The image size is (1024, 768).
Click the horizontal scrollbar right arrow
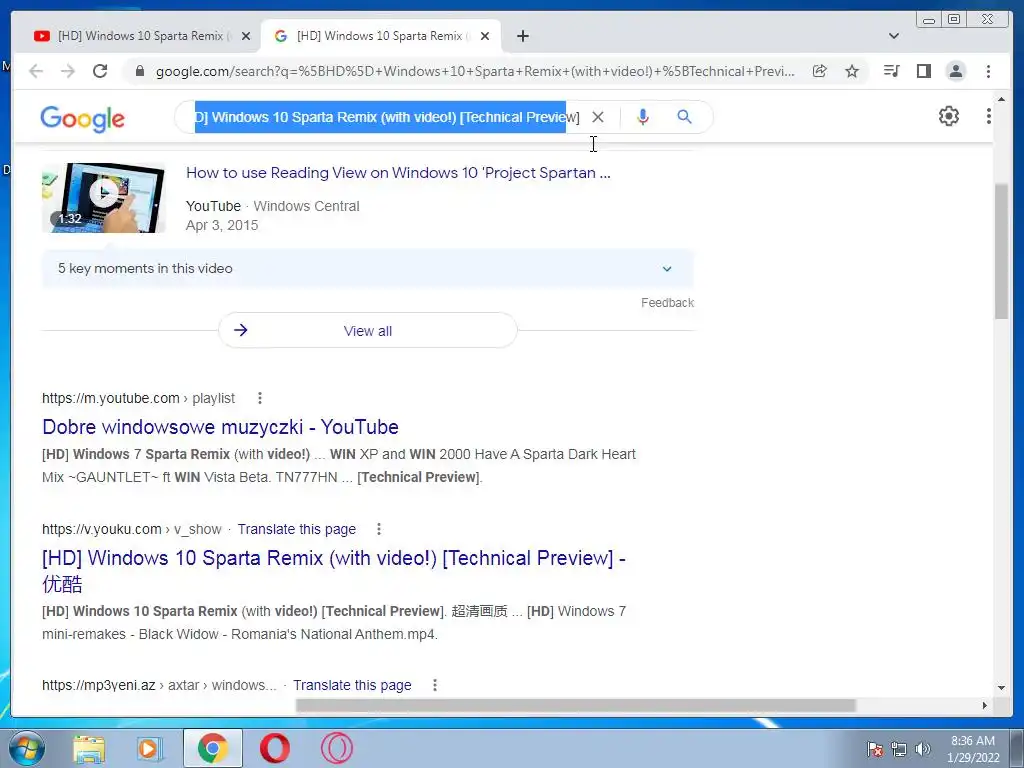(984, 705)
